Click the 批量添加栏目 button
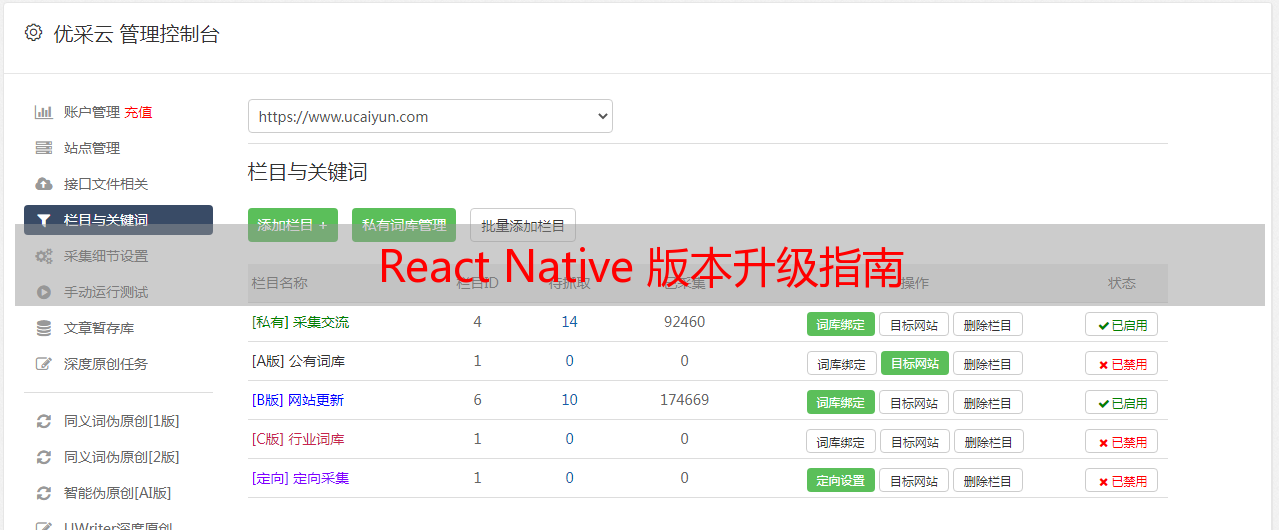The height and width of the screenshot is (530, 1279). click(523, 225)
